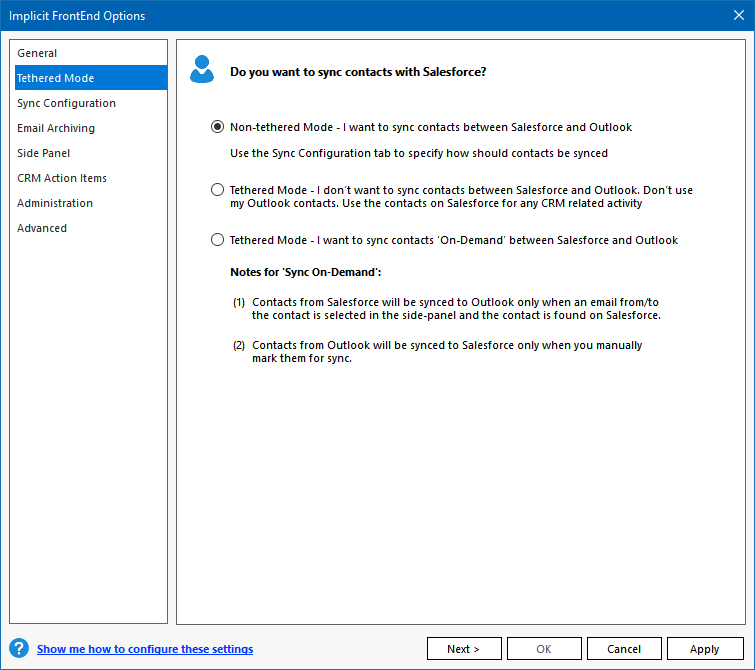Open the Show me how to configure link

pyautogui.click(x=145, y=649)
